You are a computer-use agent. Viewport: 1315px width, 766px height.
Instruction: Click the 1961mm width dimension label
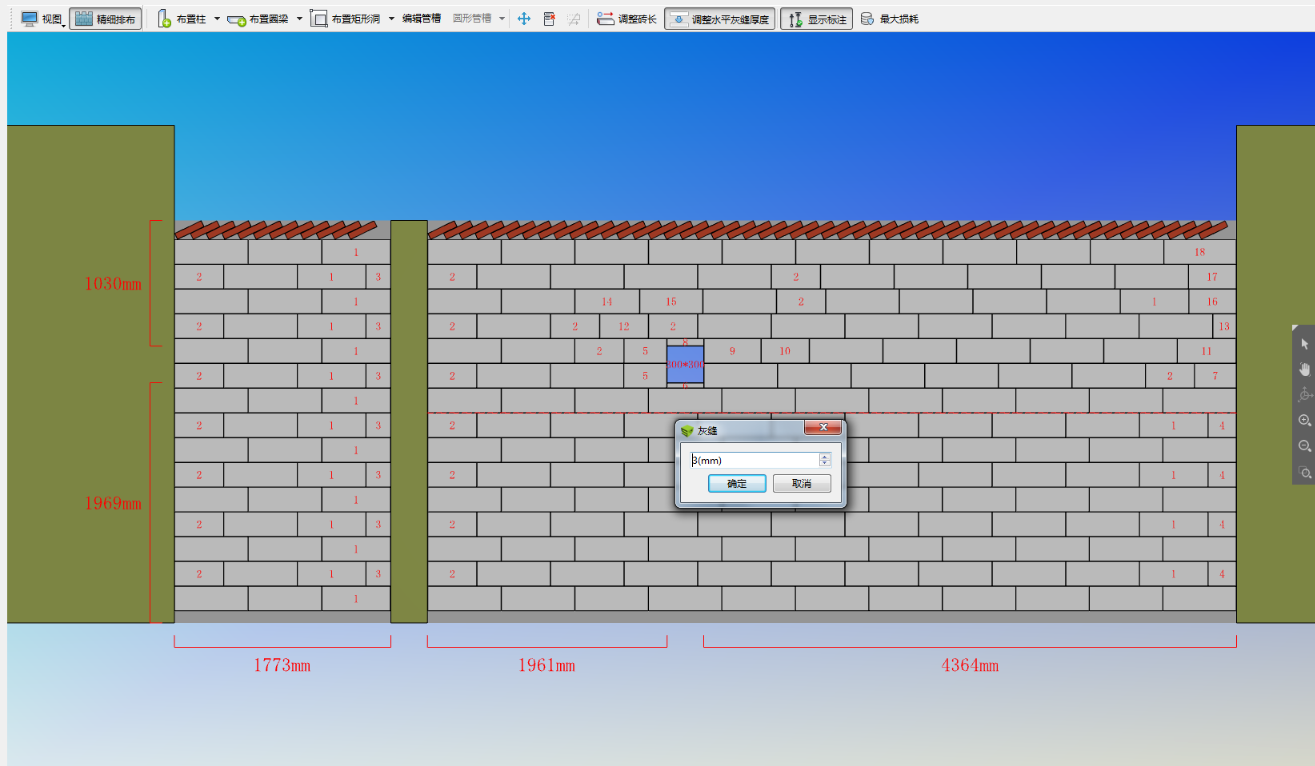tap(546, 665)
